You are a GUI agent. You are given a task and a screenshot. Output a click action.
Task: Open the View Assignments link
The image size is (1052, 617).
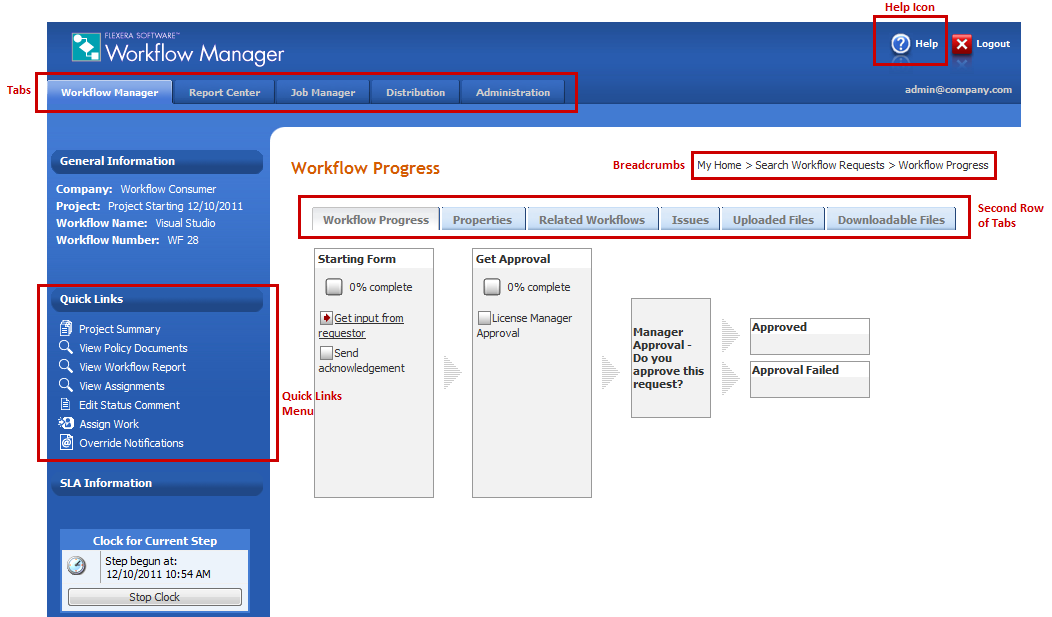122,386
